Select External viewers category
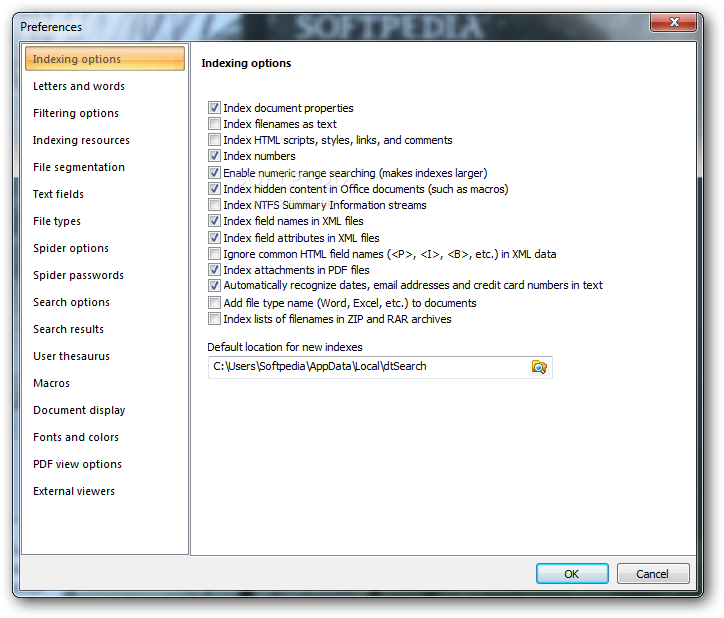The image size is (724, 618). click(105, 491)
